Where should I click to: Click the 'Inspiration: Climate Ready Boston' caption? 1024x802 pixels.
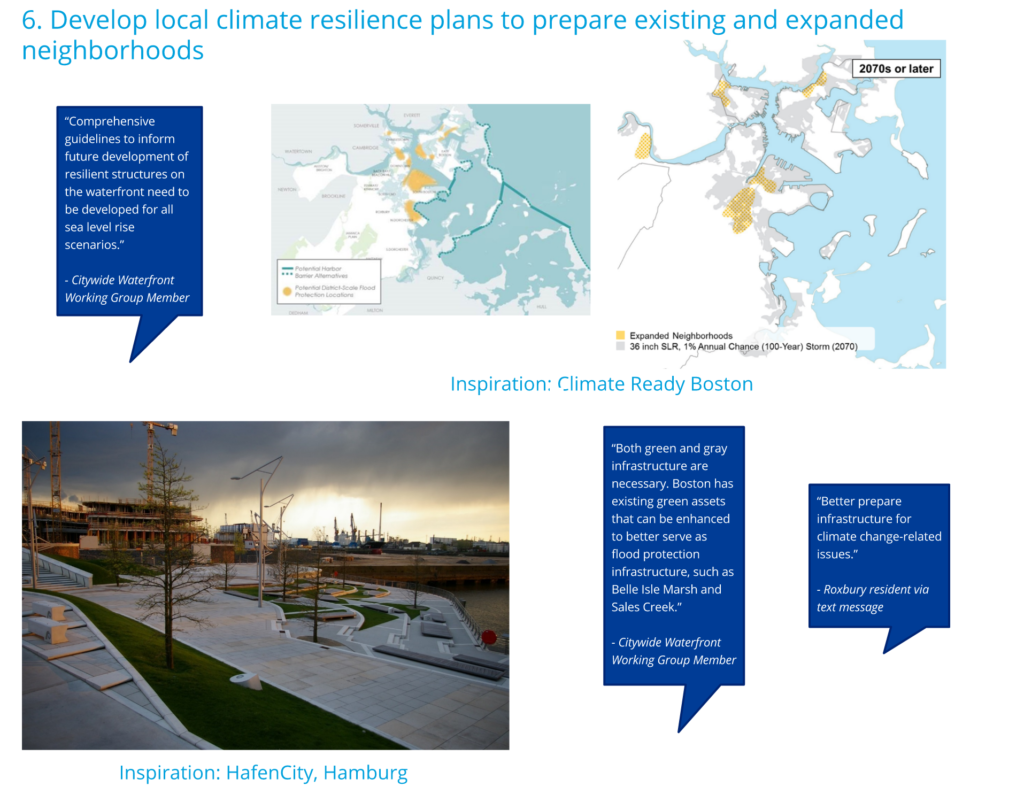601,384
